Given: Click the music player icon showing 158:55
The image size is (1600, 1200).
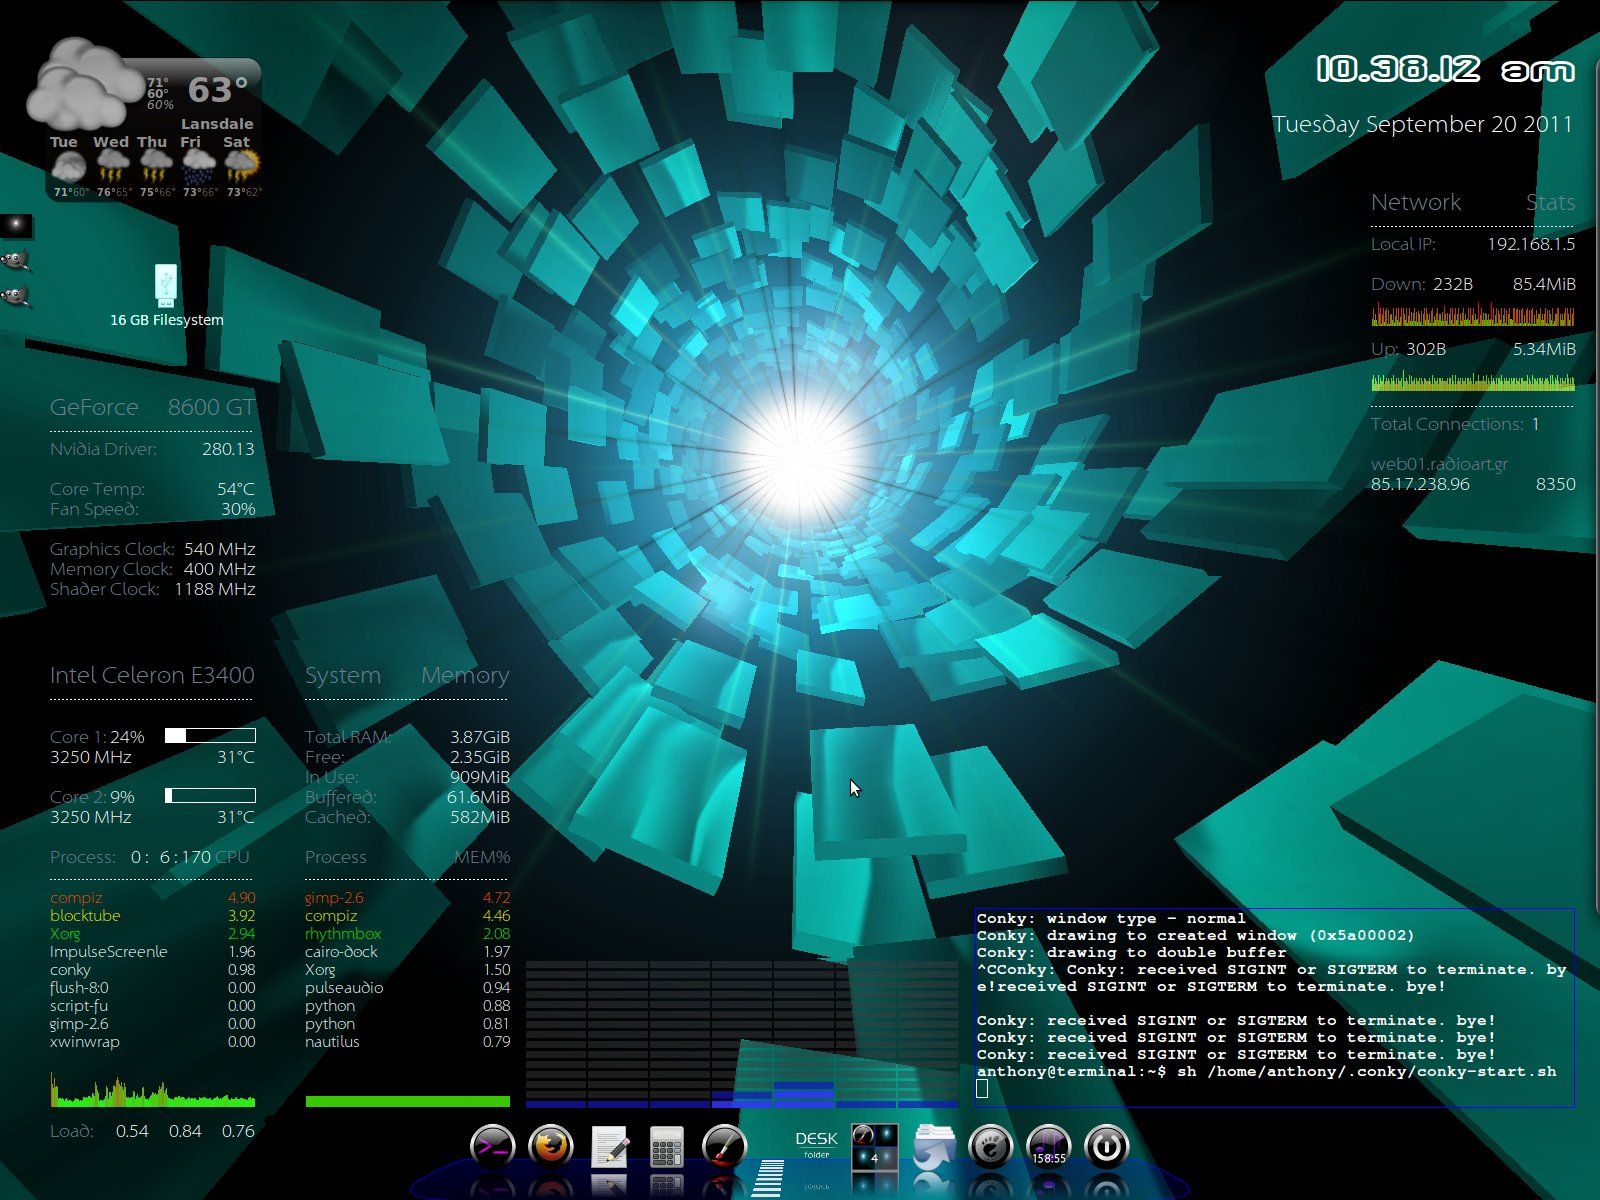Looking at the screenshot, I should 1048,1147.
